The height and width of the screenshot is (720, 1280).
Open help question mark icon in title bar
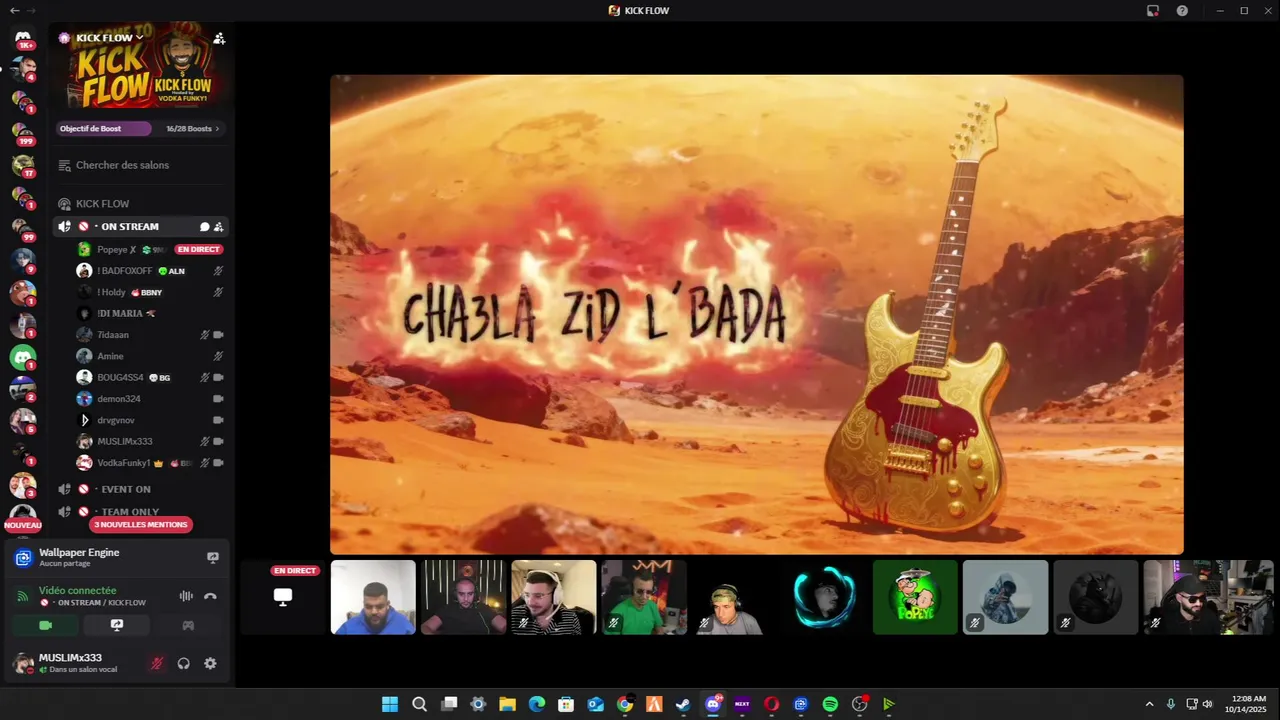coord(1182,10)
